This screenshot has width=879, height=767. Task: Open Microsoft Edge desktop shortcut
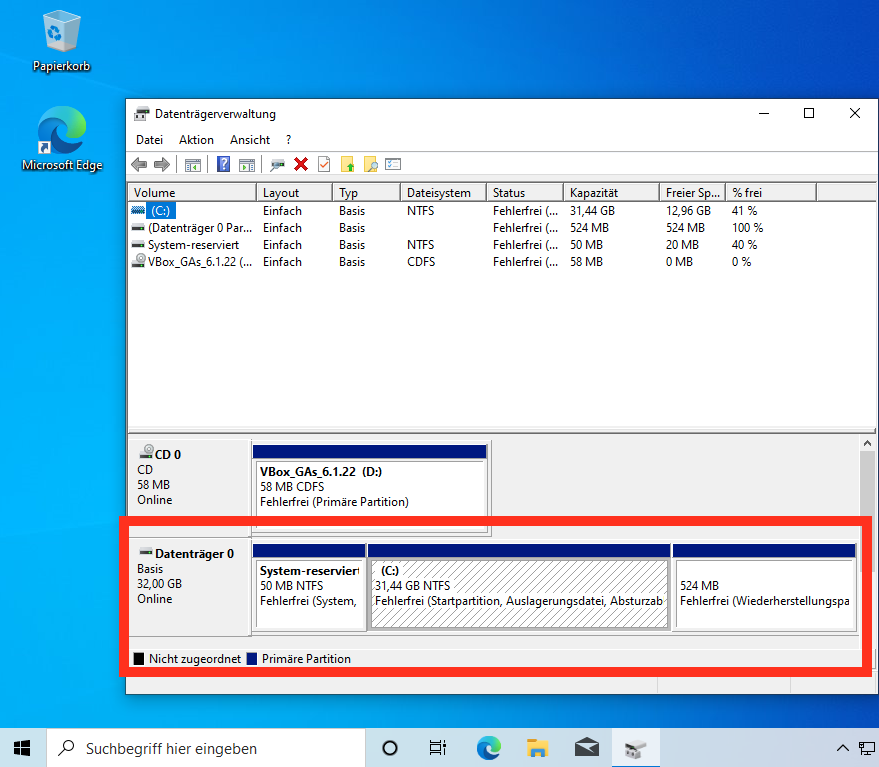pyautogui.click(x=62, y=139)
